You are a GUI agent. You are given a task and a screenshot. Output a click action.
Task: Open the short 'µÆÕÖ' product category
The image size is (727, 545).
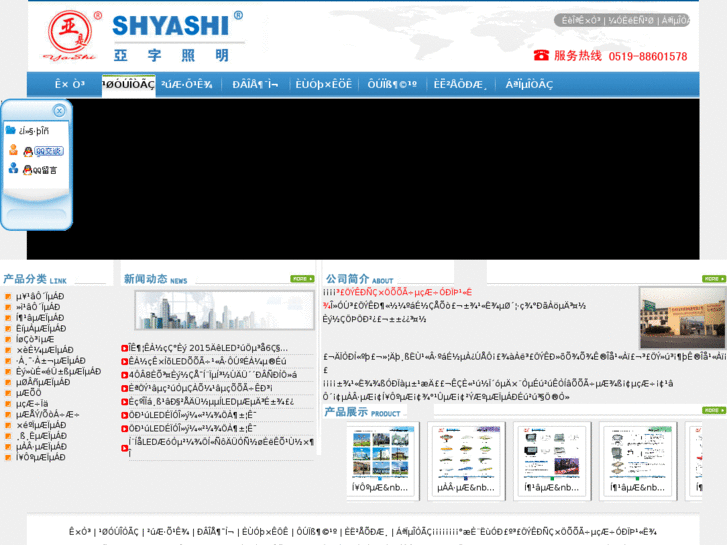pos(29,393)
